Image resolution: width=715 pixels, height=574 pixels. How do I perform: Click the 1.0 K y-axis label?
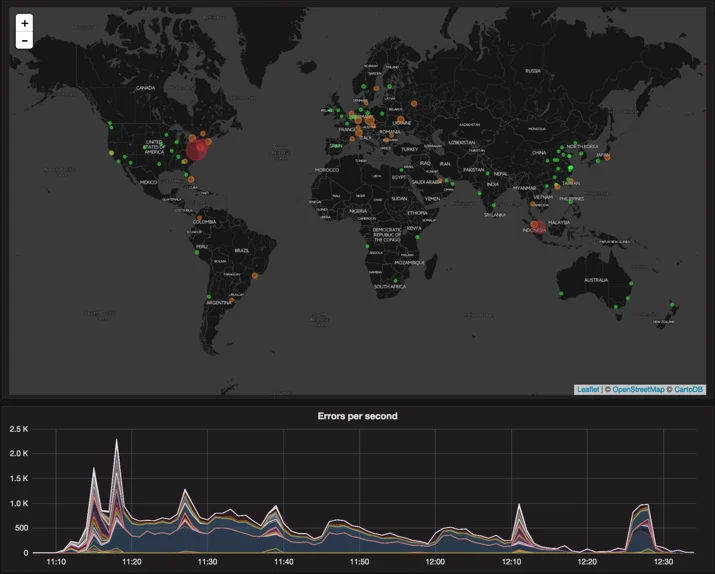coord(19,503)
